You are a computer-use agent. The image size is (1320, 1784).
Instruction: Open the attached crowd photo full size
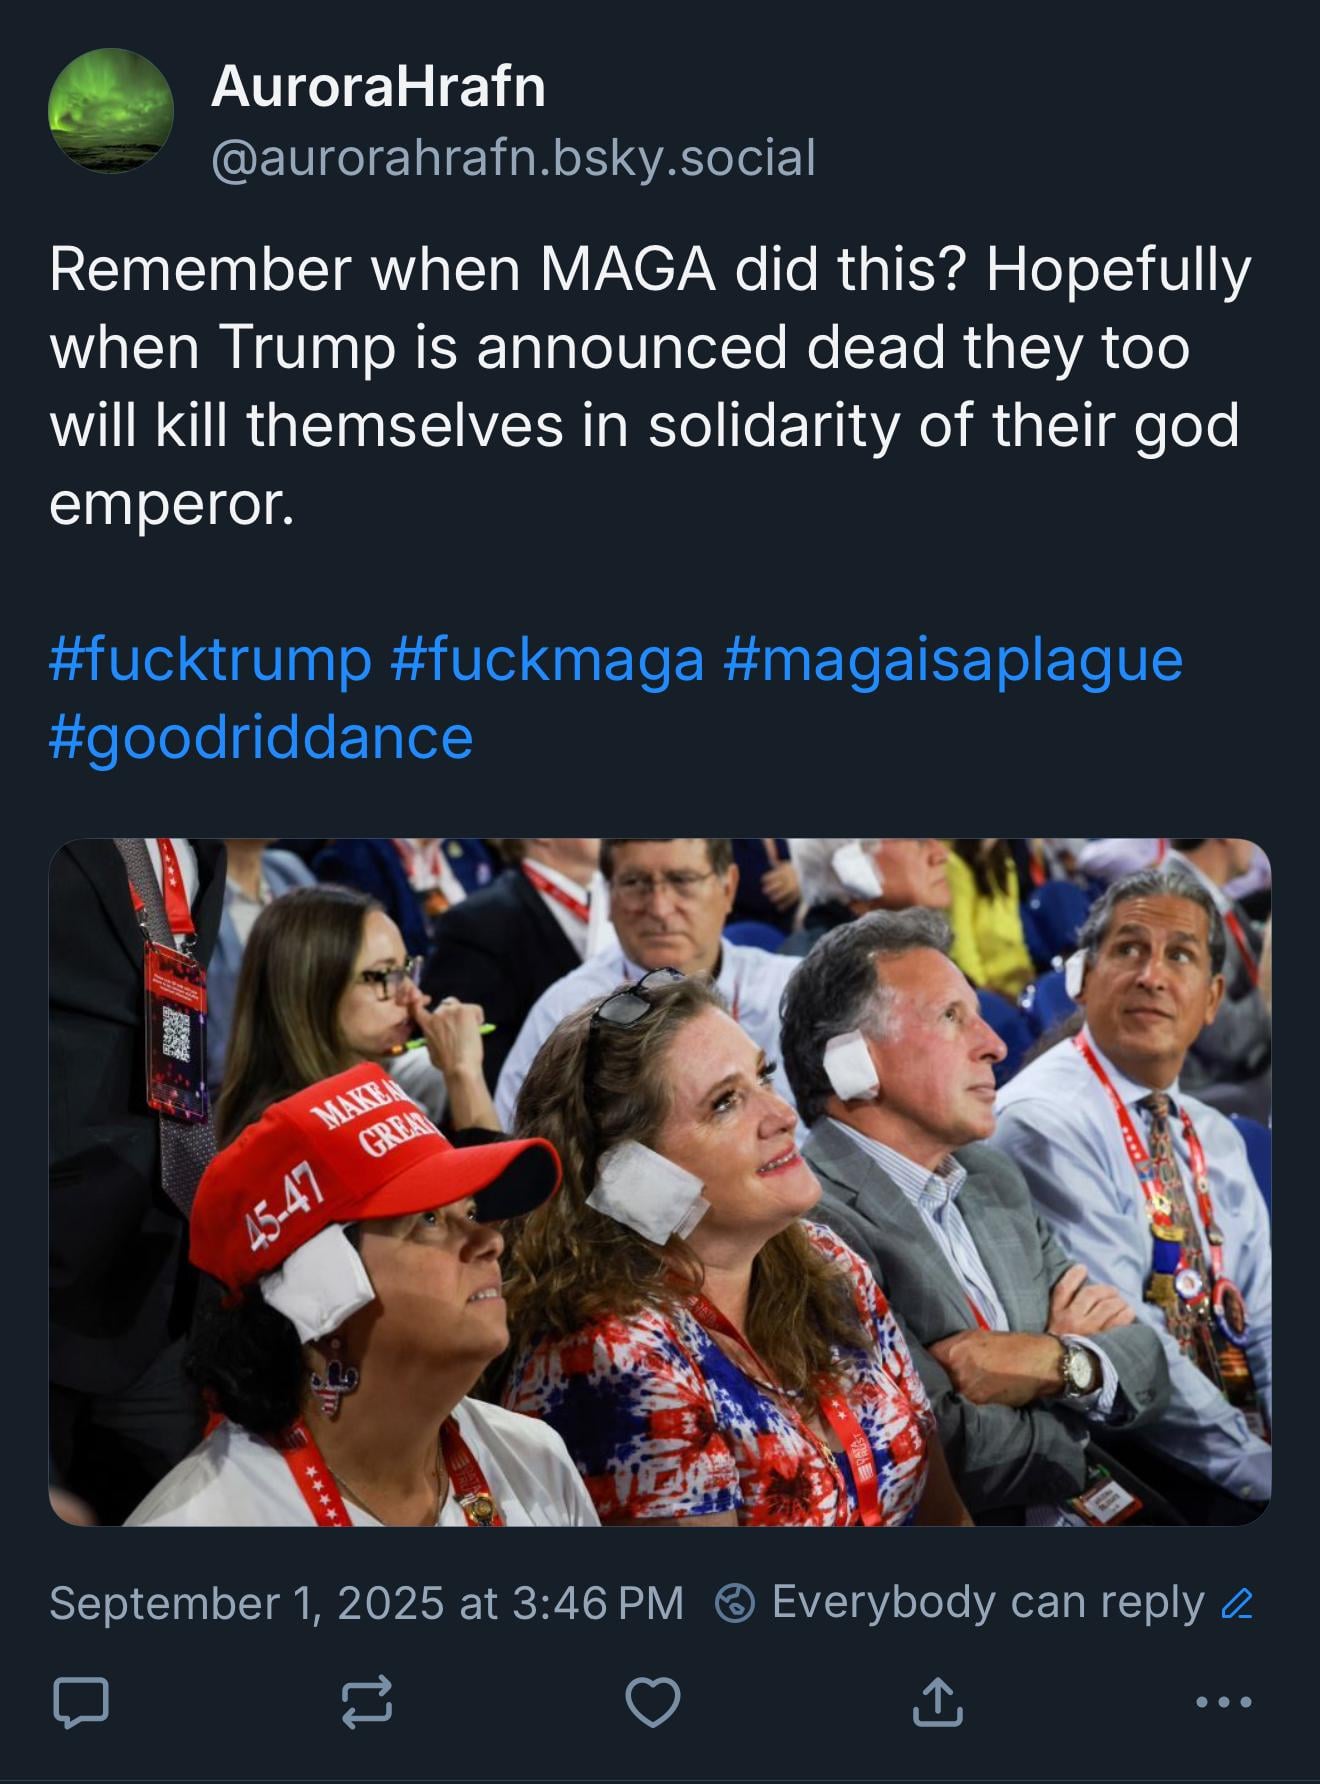pyautogui.click(x=660, y=1182)
